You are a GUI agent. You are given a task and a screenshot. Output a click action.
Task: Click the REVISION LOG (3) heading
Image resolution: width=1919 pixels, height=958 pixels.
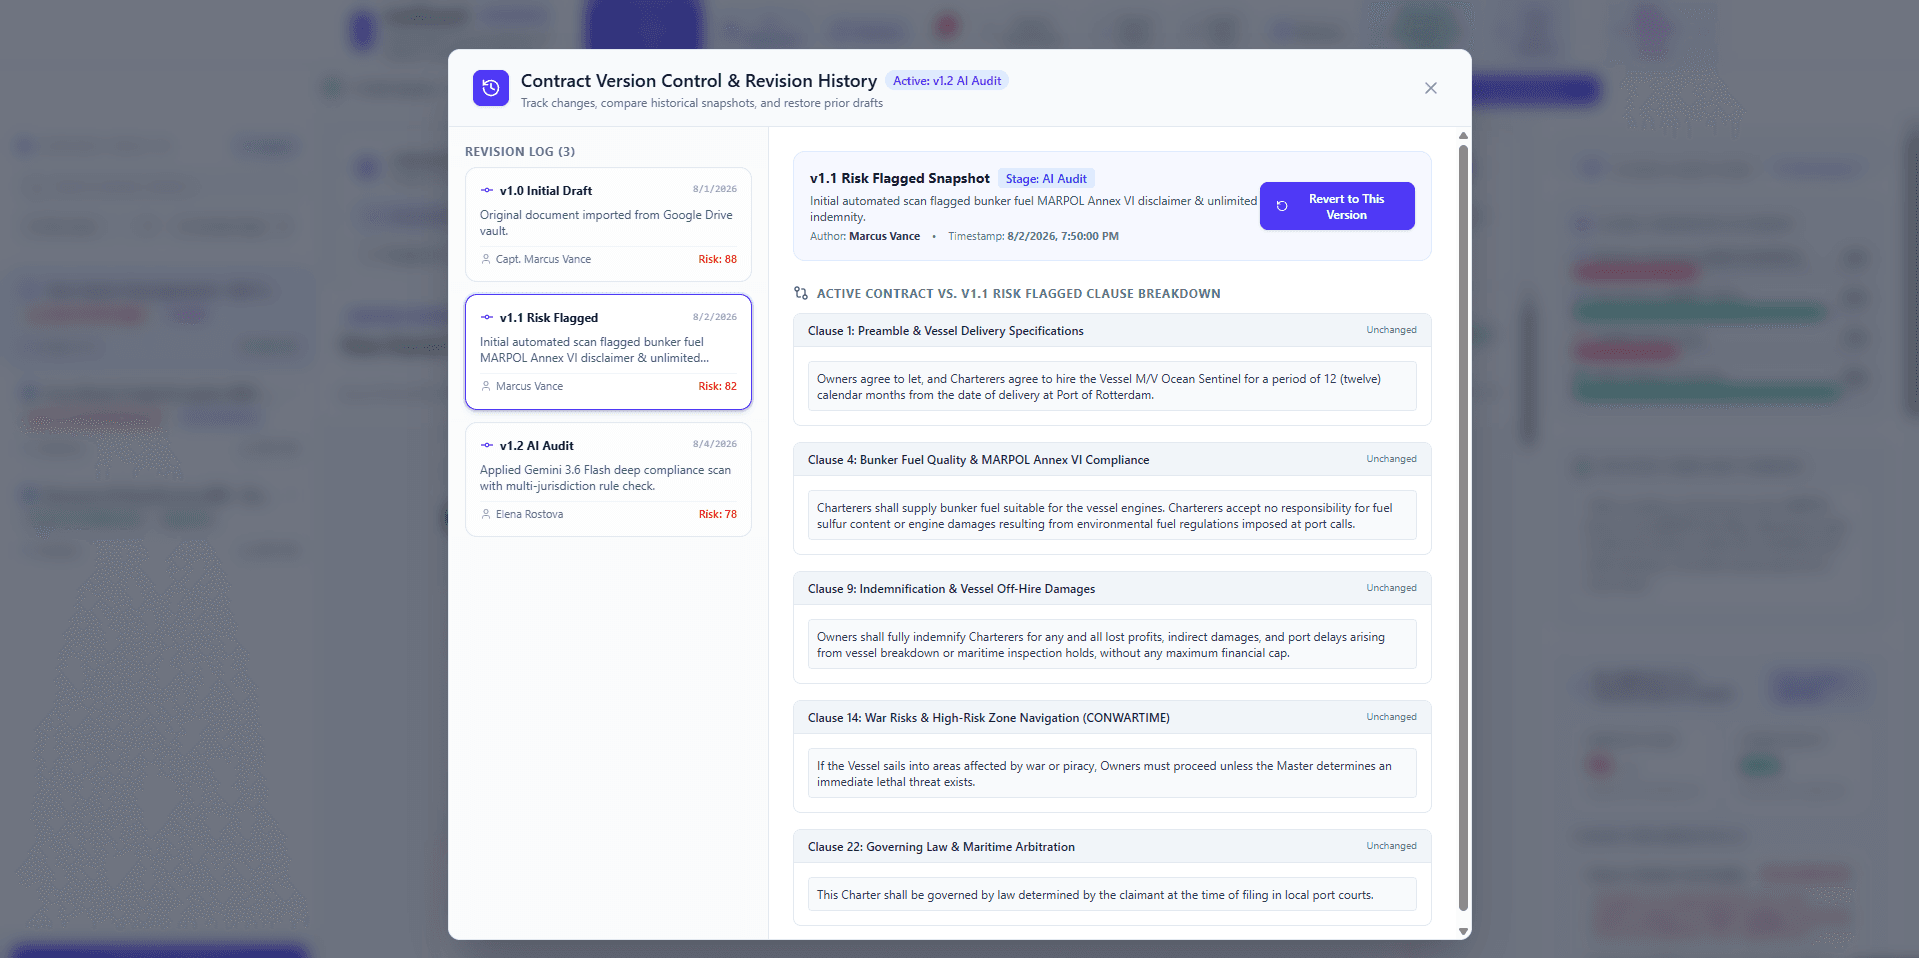click(520, 152)
